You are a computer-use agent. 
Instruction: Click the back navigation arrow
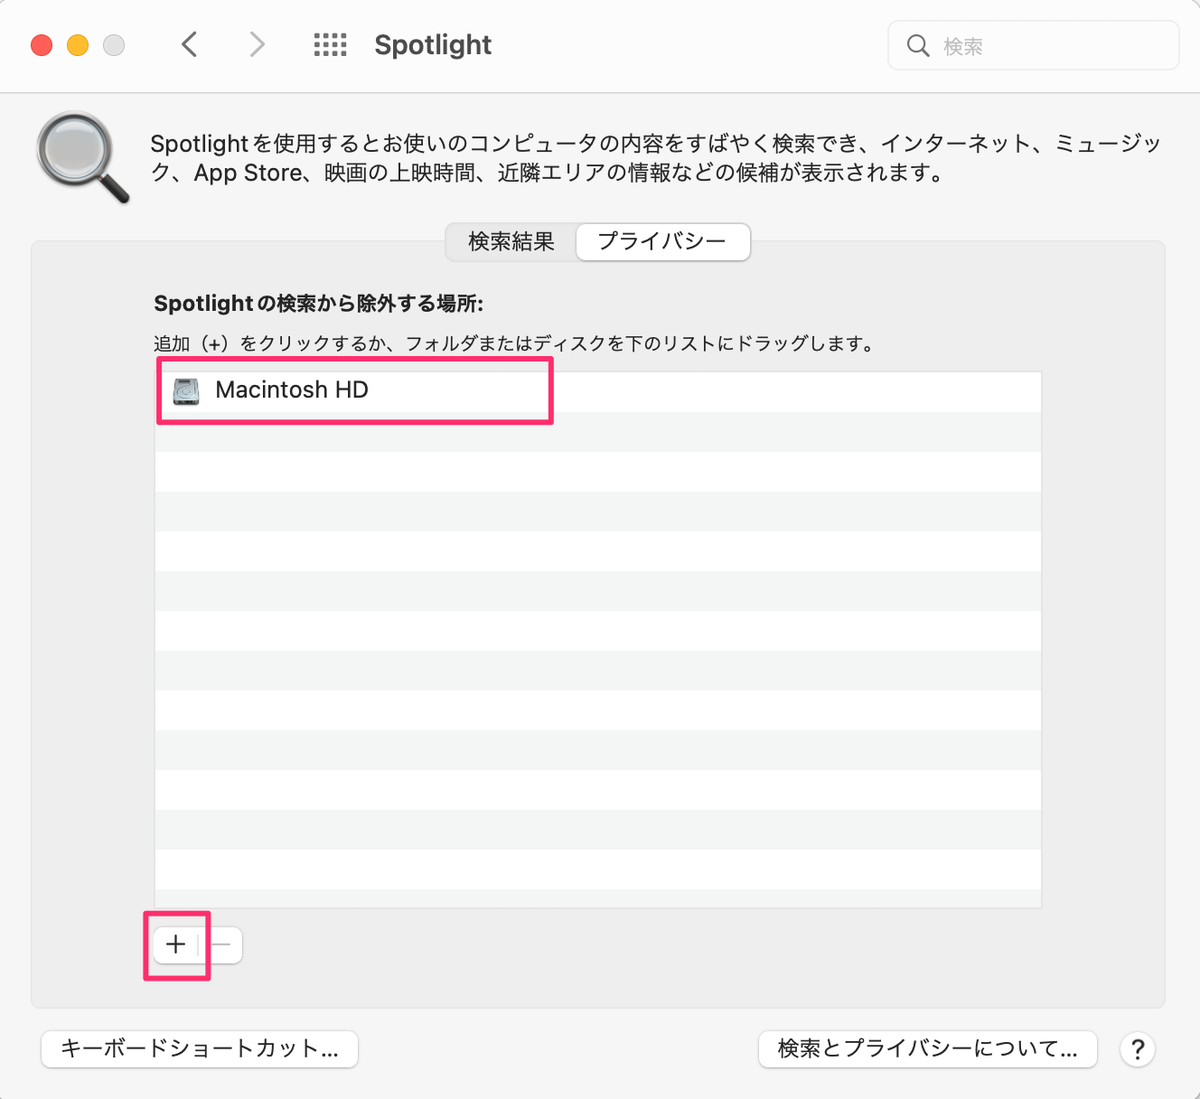(x=189, y=45)
